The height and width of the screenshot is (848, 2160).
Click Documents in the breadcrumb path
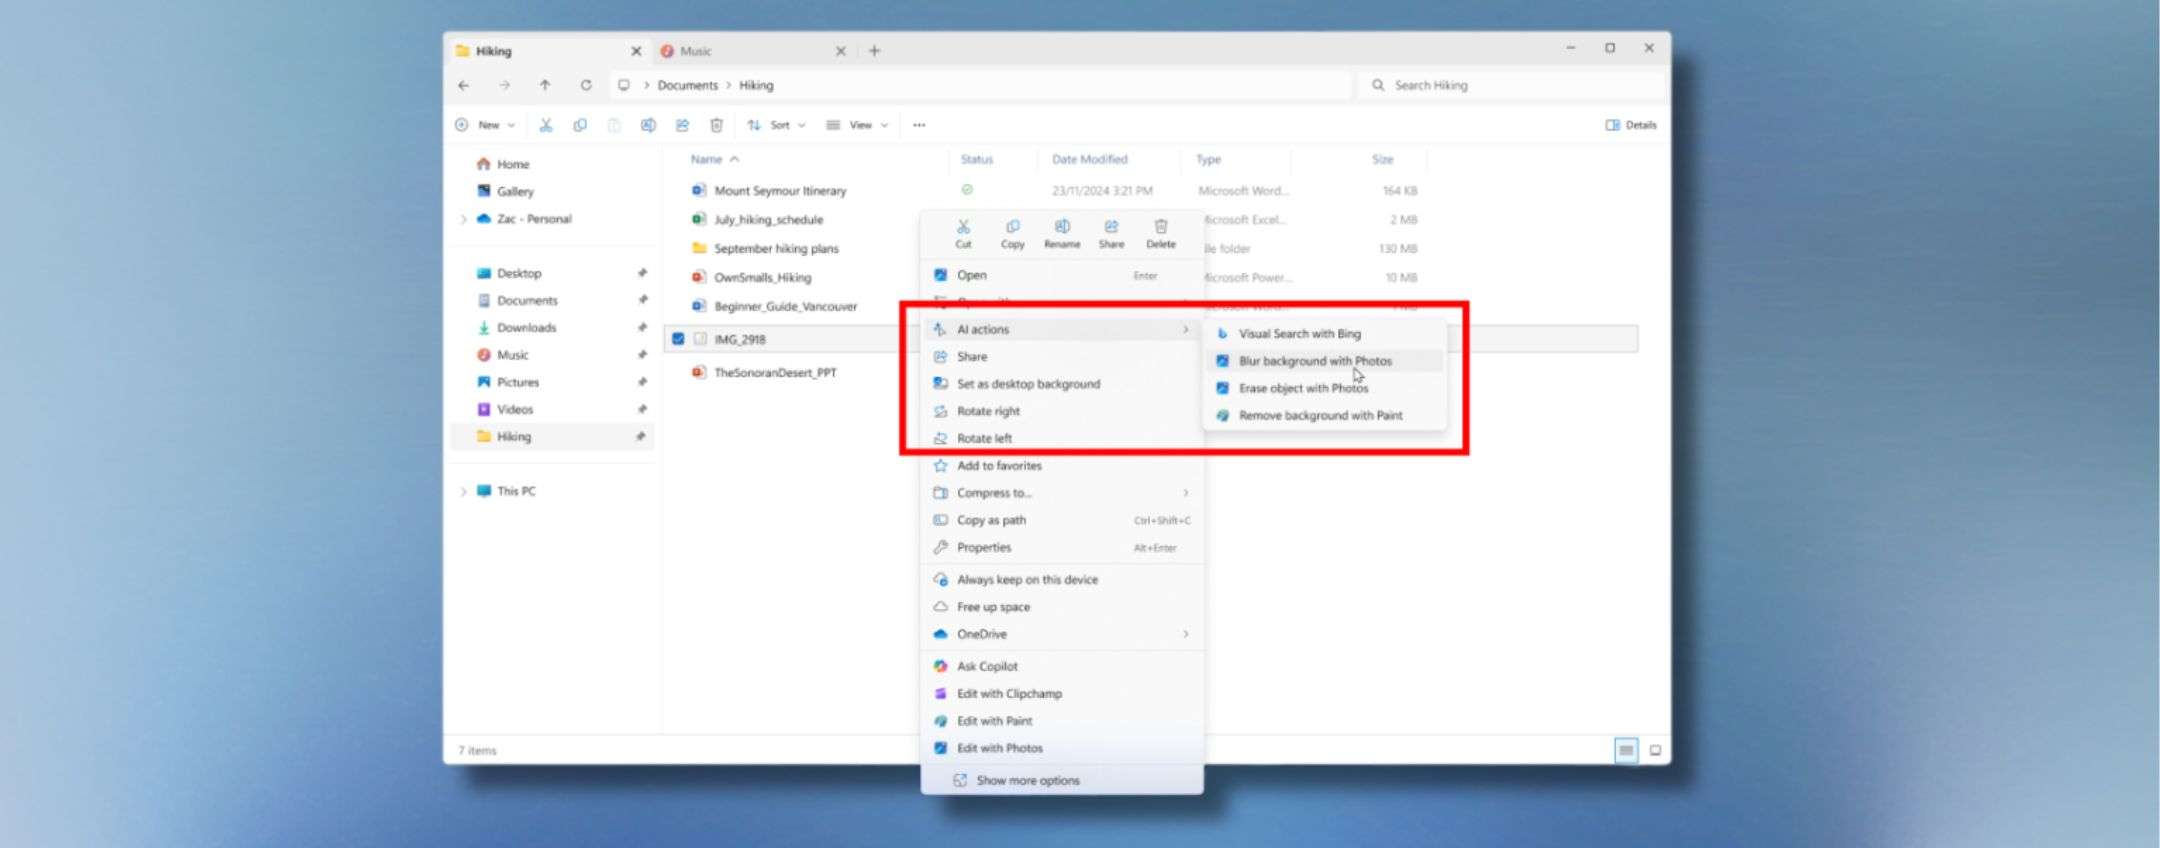tap(687, 86)
